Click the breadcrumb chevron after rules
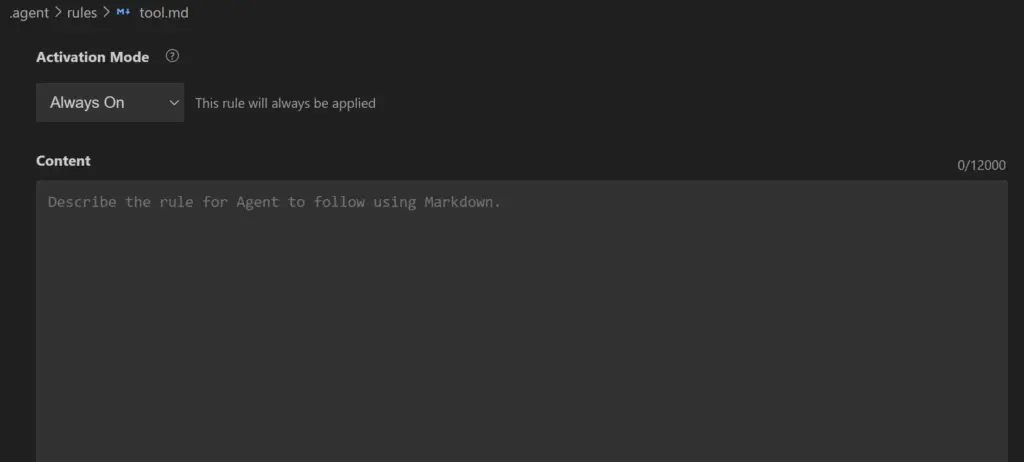Viewport: 1024px width, 462px height. coord(106,13)
